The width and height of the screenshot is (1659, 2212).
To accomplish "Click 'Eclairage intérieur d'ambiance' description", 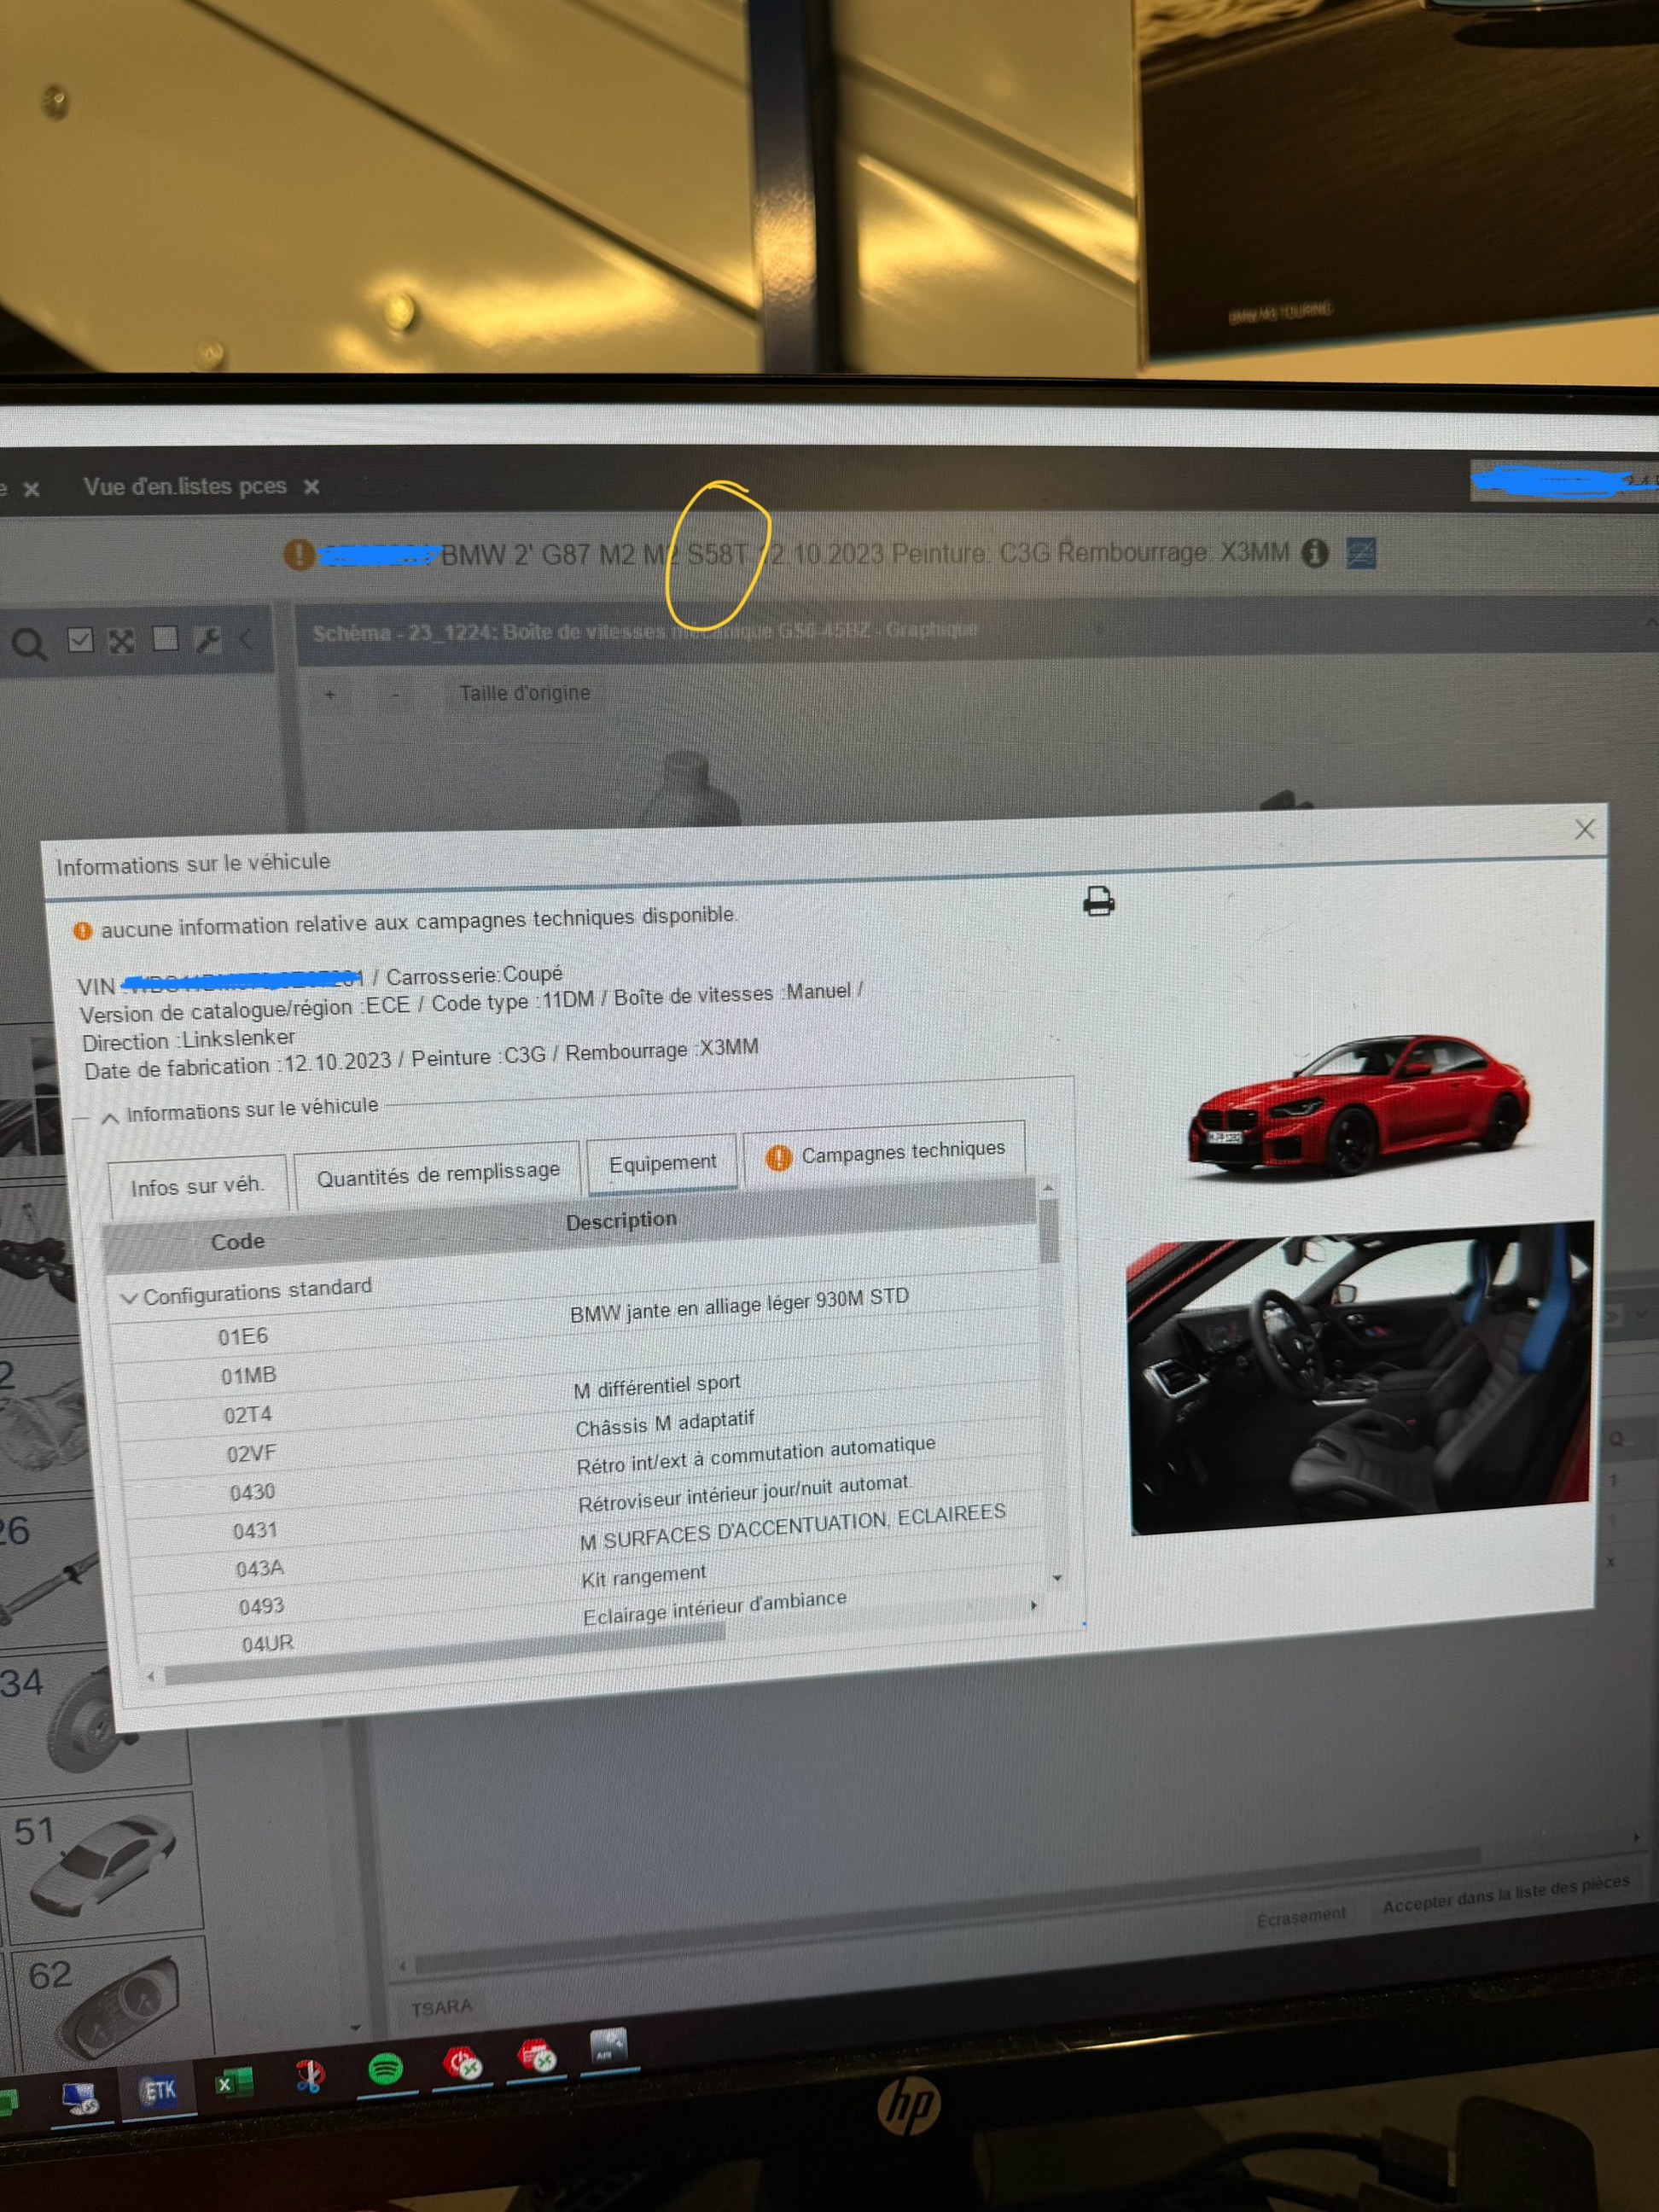I will coord(714,1607).
